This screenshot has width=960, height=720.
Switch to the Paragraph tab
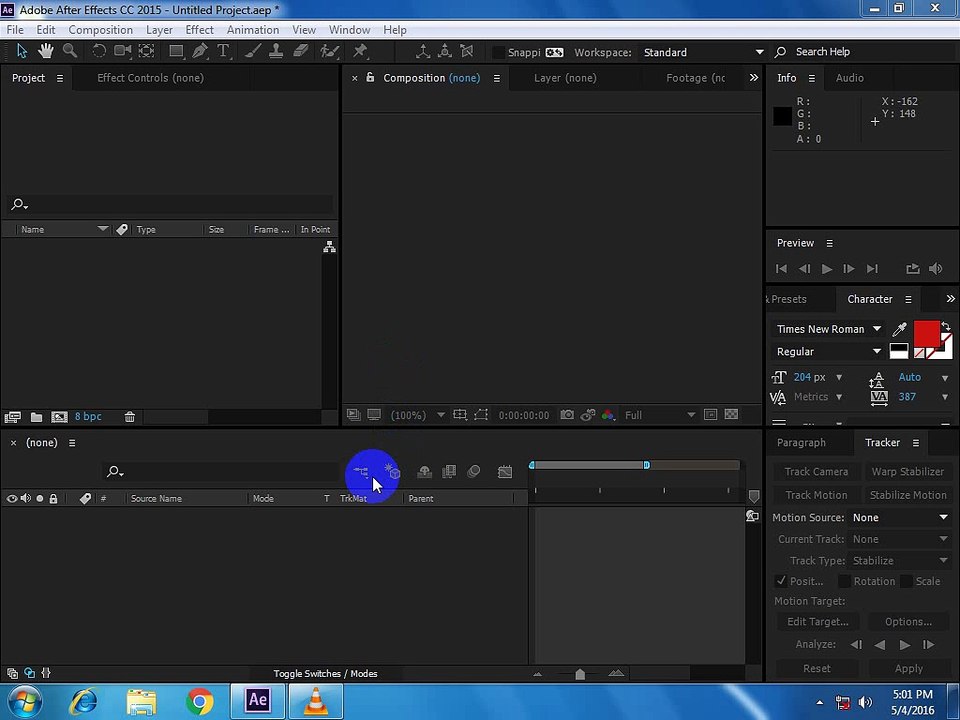801,443
